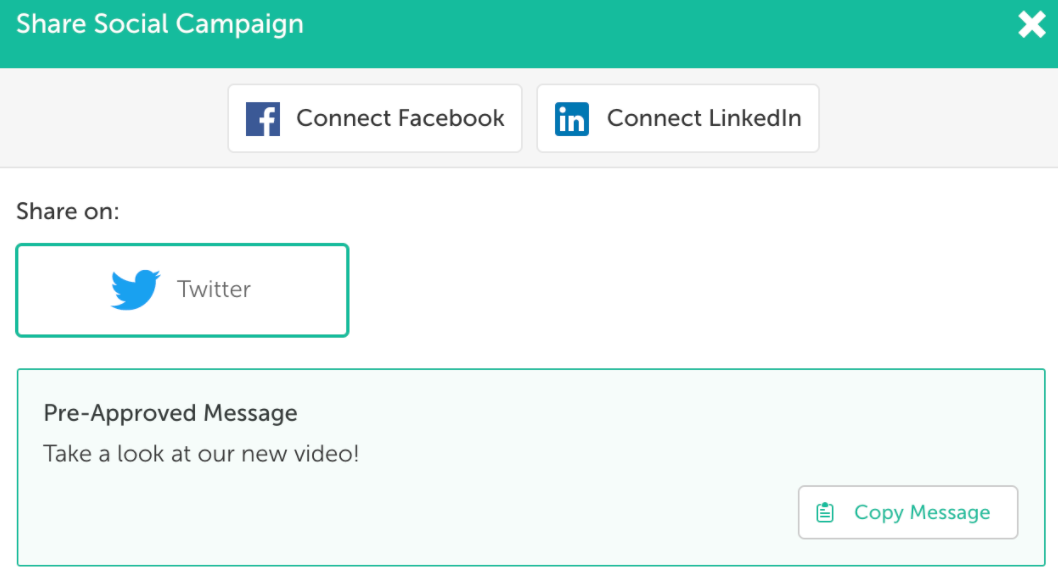Click the Connect LinkedIn button label
Screen dimensions: 1058x588
coord(703,118)
